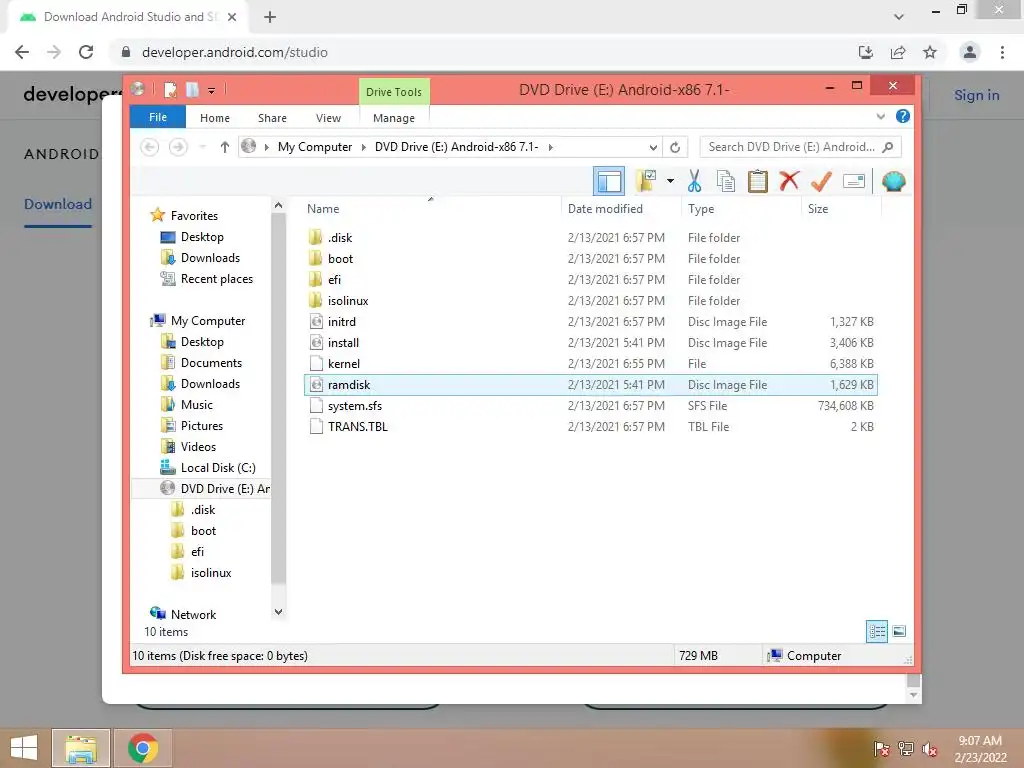
Task: Open the Explorer Help icon
Action: coord(903,116)
